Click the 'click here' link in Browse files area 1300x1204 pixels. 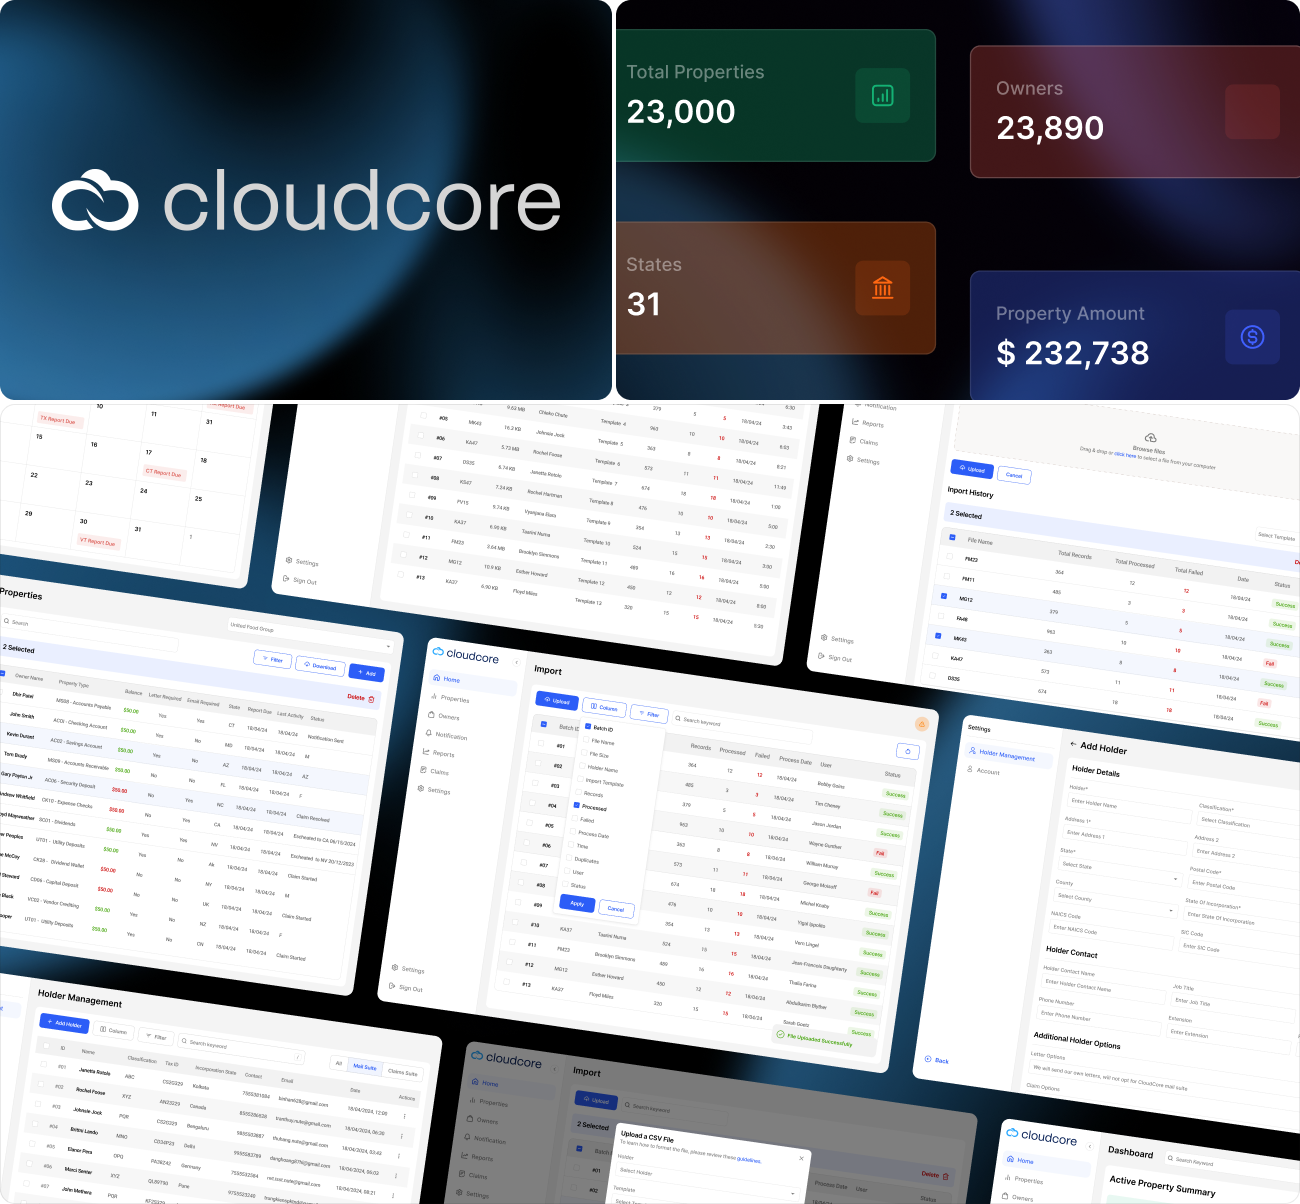point(1125,455)
